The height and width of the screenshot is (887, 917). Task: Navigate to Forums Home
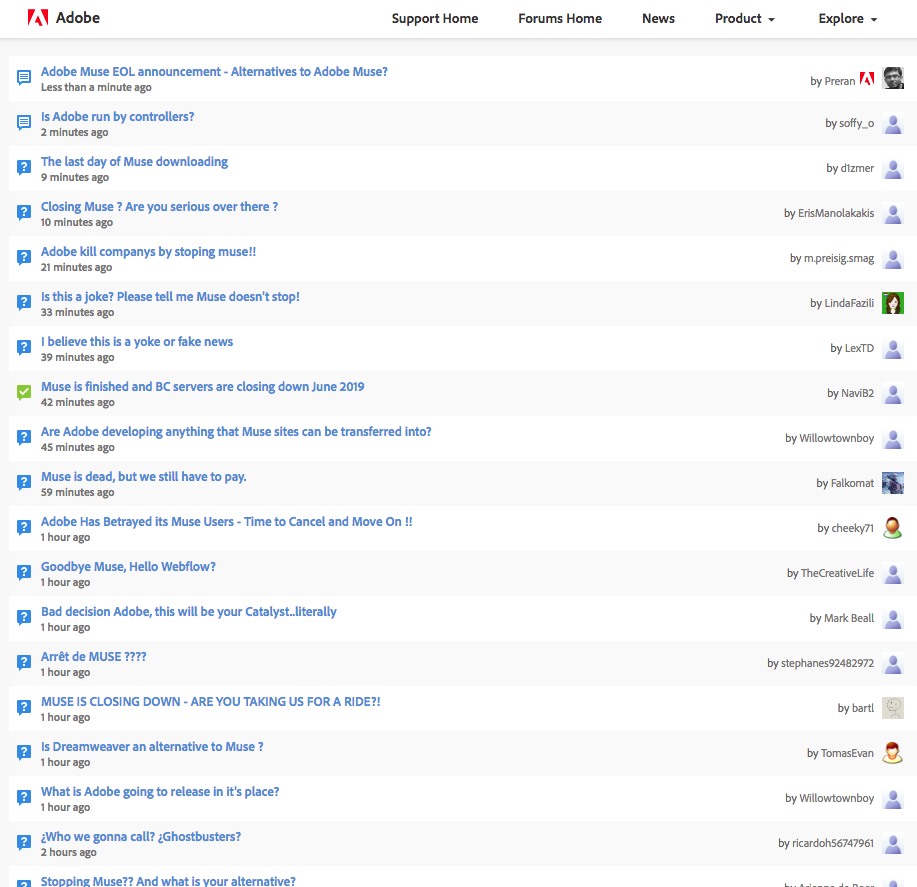560,19
